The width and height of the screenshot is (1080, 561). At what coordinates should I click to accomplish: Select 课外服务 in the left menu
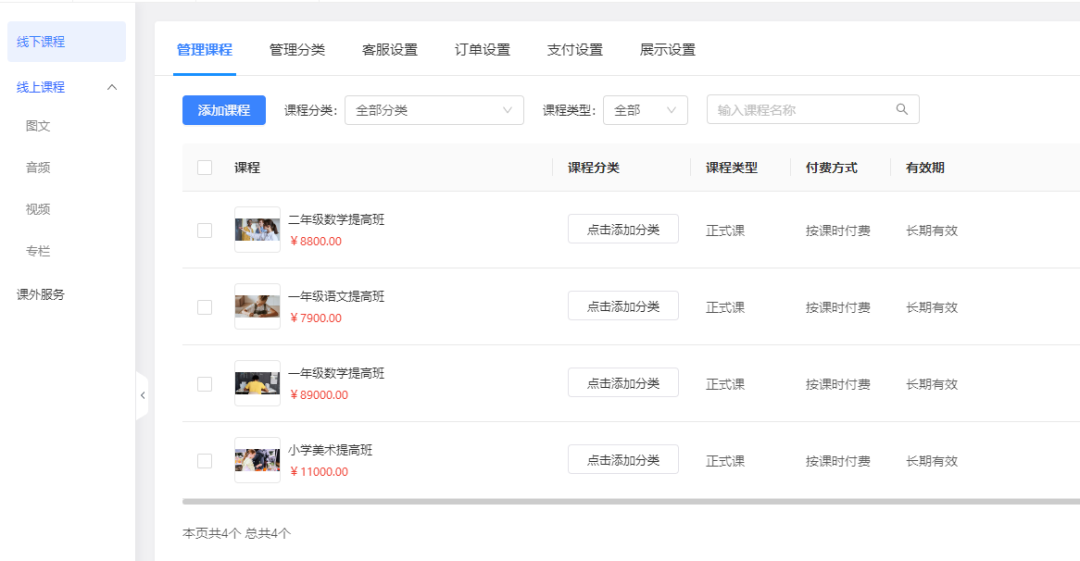click(41, 295)
